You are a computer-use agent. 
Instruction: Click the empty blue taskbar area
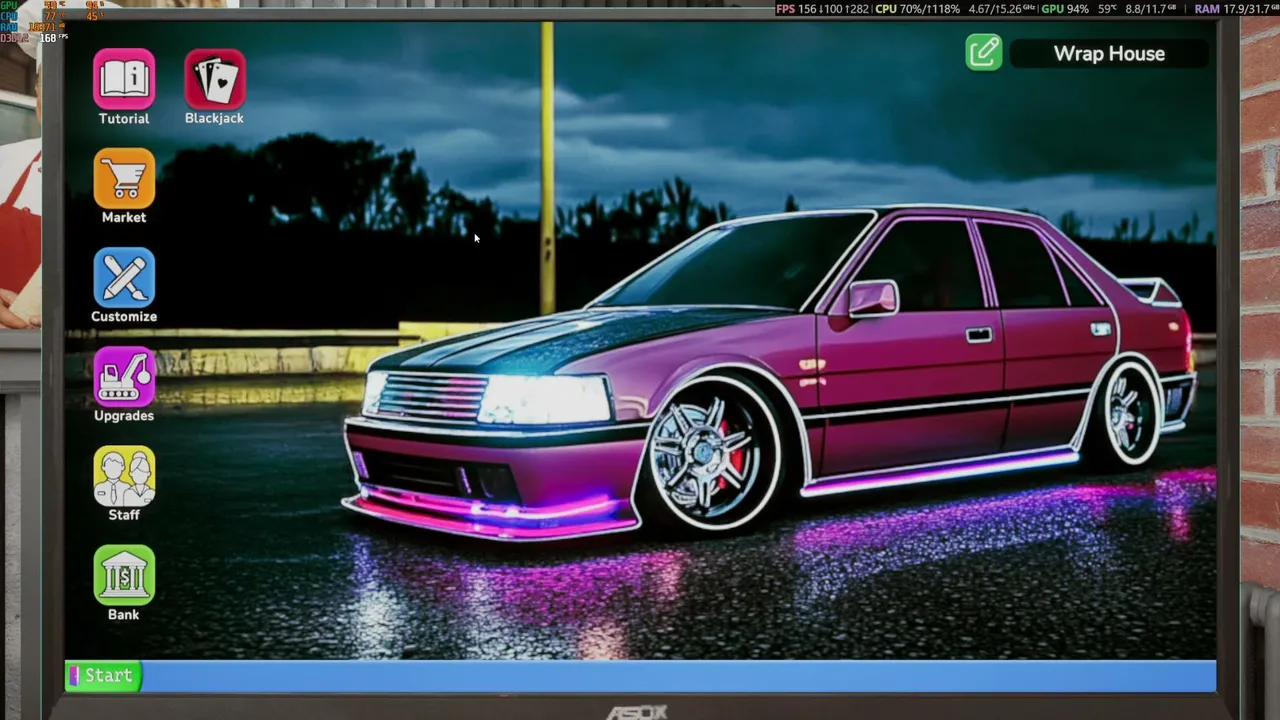pos(678,676)
